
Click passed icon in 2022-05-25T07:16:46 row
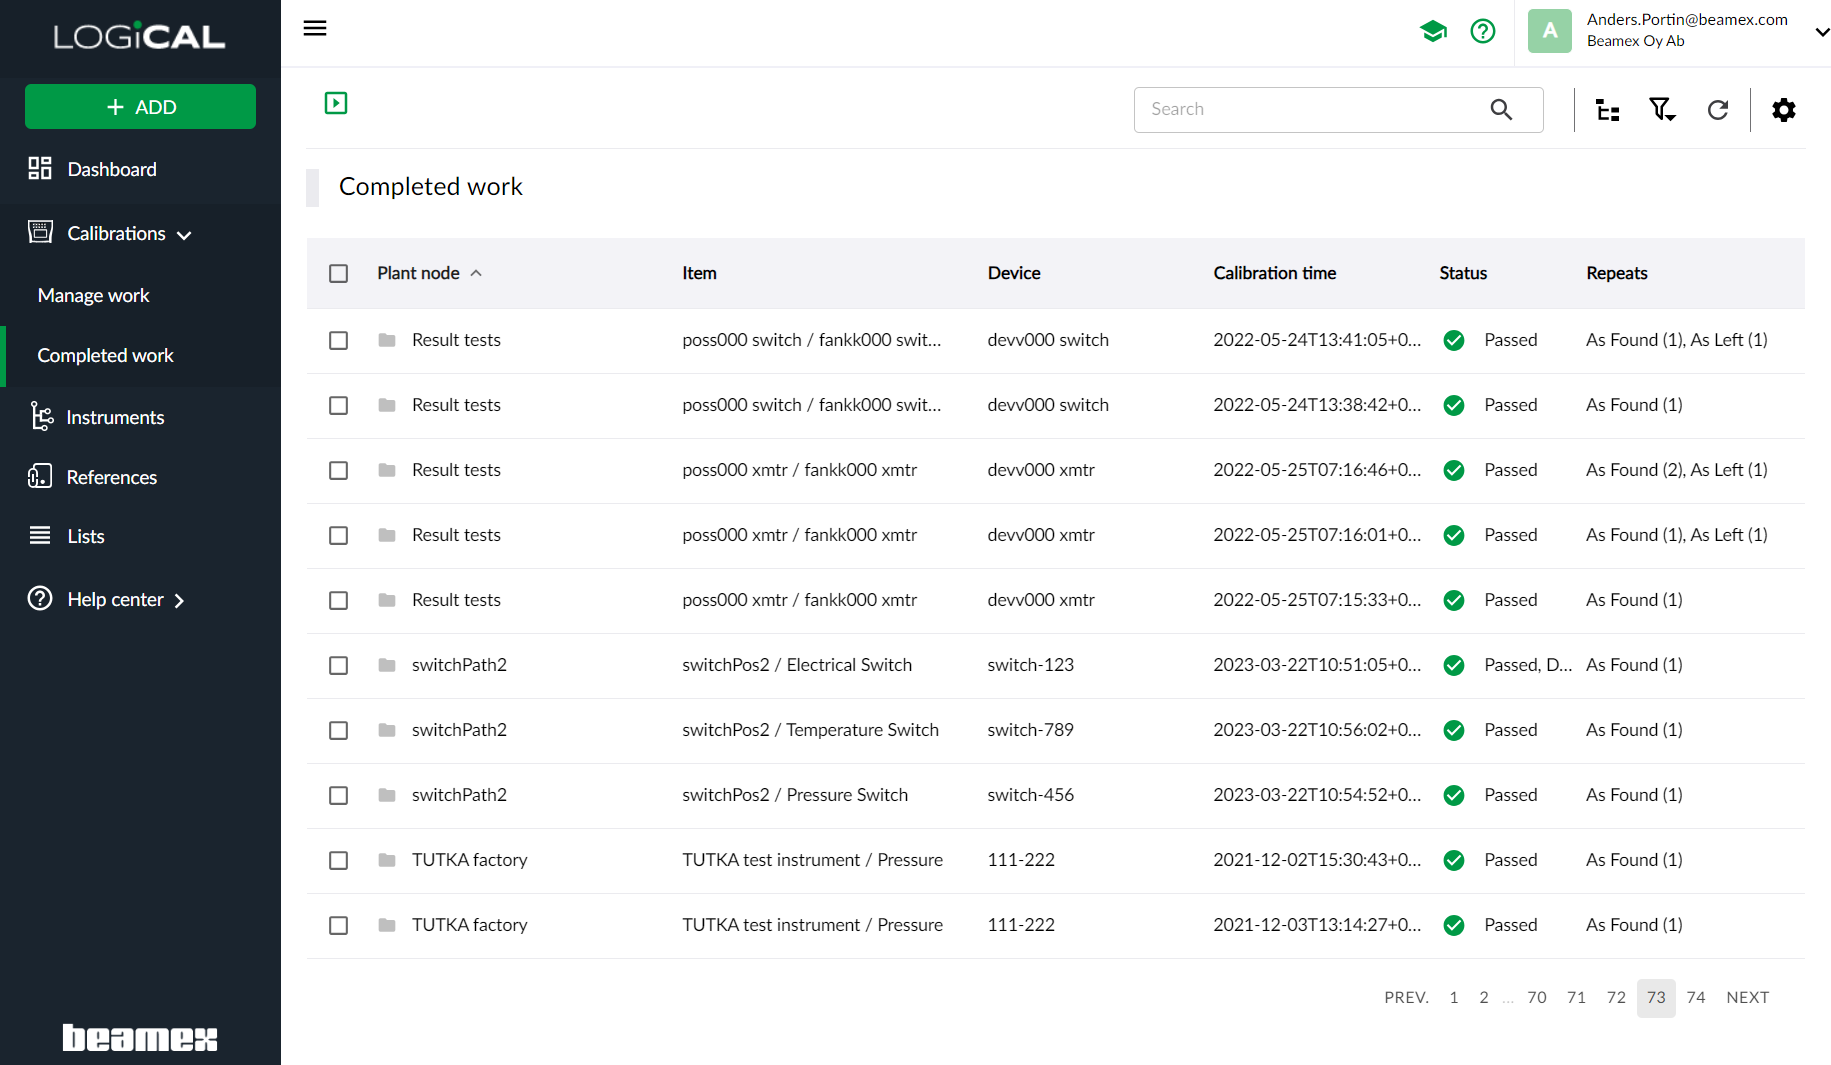[x=1454, y=470]
